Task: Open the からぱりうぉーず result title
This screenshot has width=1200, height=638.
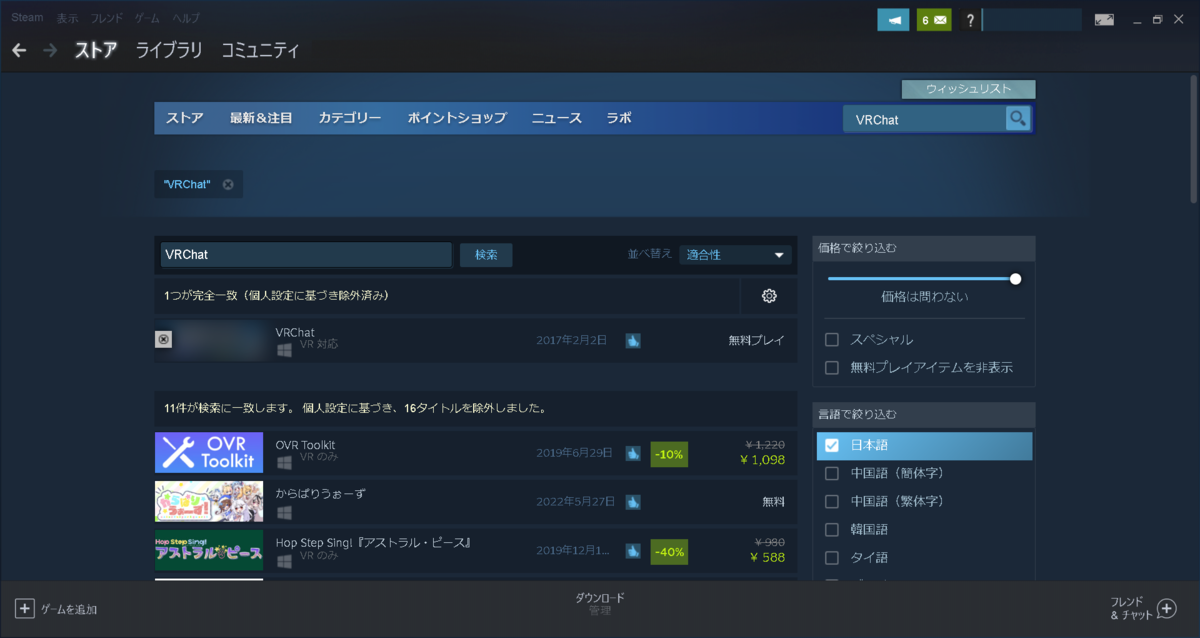Action: pyautogui.click(x=320, y=493)
